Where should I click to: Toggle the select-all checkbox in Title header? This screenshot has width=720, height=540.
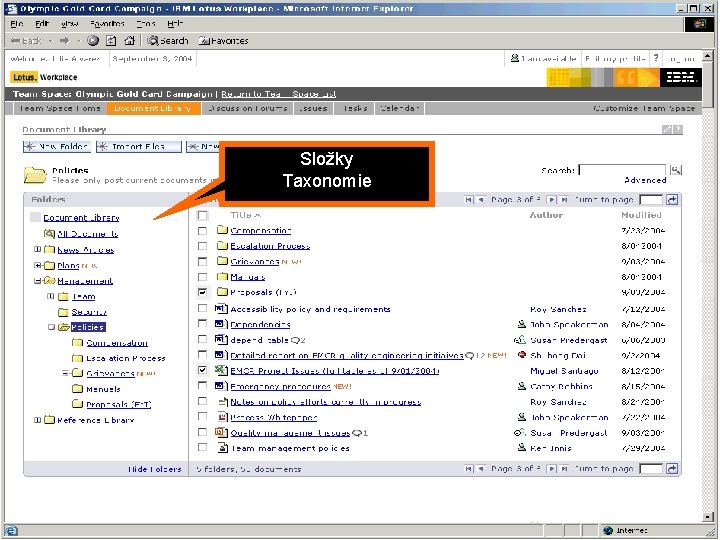[x=202, y=215]
